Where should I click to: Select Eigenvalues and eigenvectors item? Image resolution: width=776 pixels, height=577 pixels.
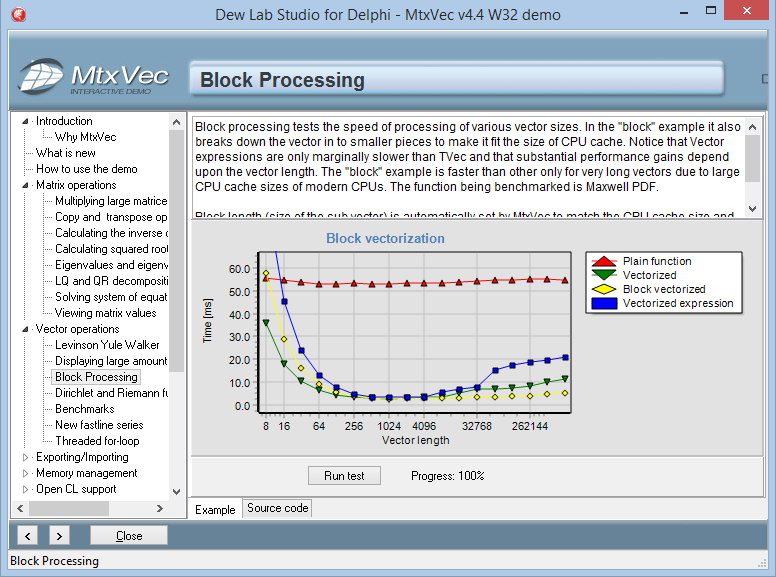click(111, 265)
